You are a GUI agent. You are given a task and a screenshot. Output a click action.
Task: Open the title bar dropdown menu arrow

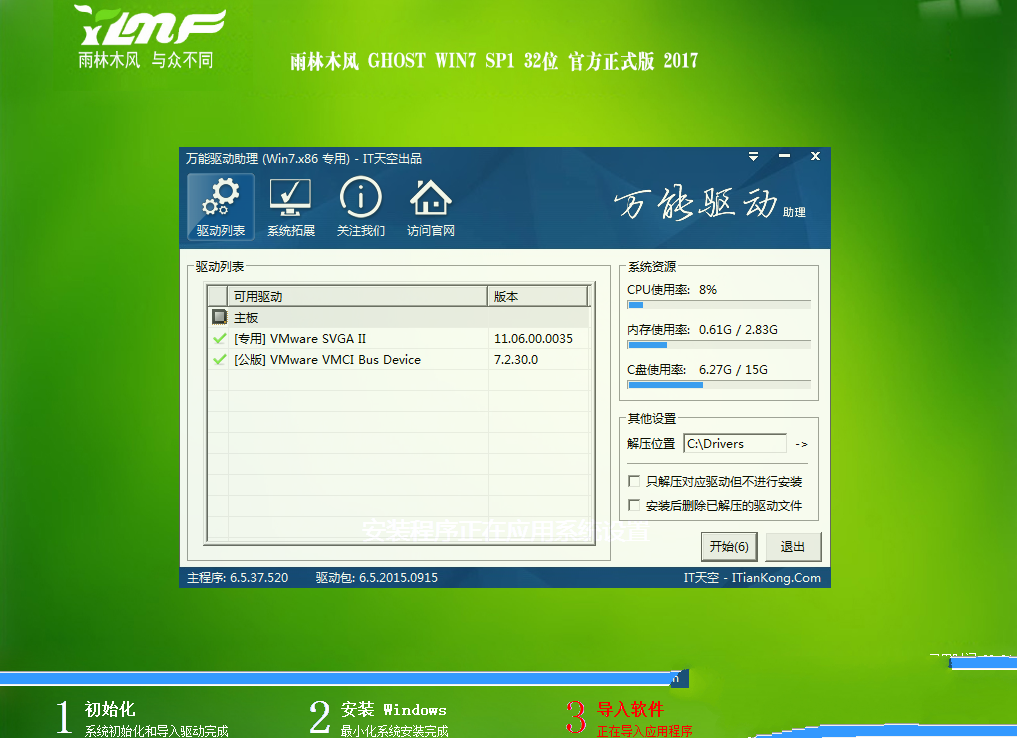(x=754, y=157)
